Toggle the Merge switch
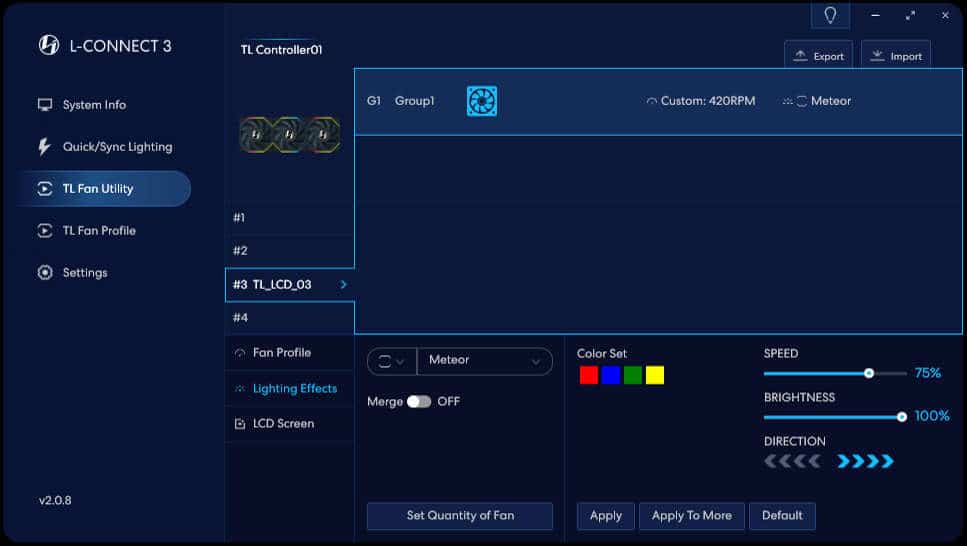 [419, 402]
